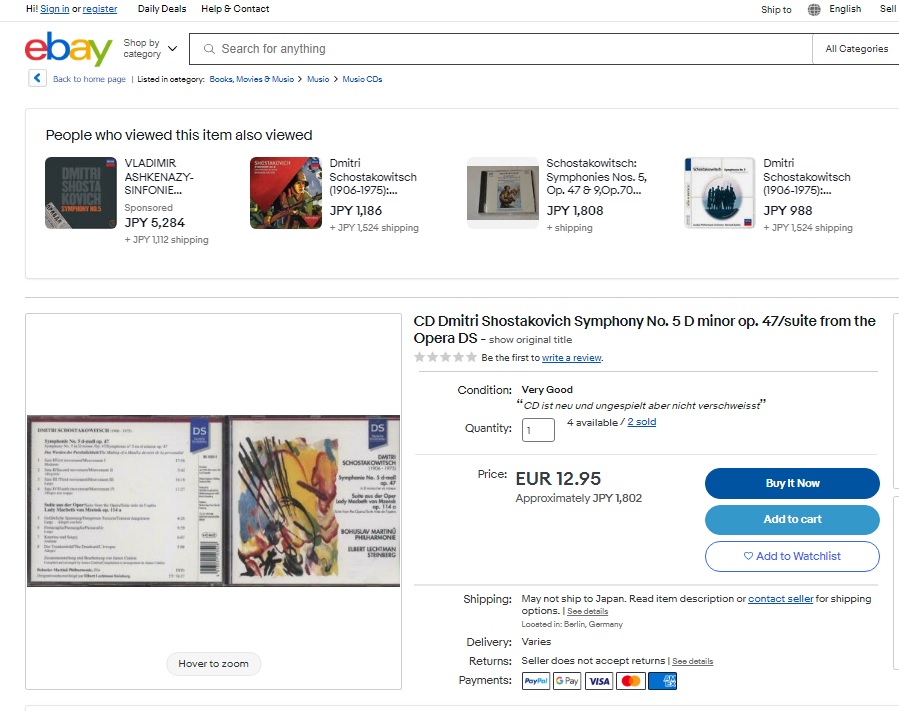Add item to Watchlist
Image resolution: width=899 pixels, height=711 pixels.
(x=792, y=556)
